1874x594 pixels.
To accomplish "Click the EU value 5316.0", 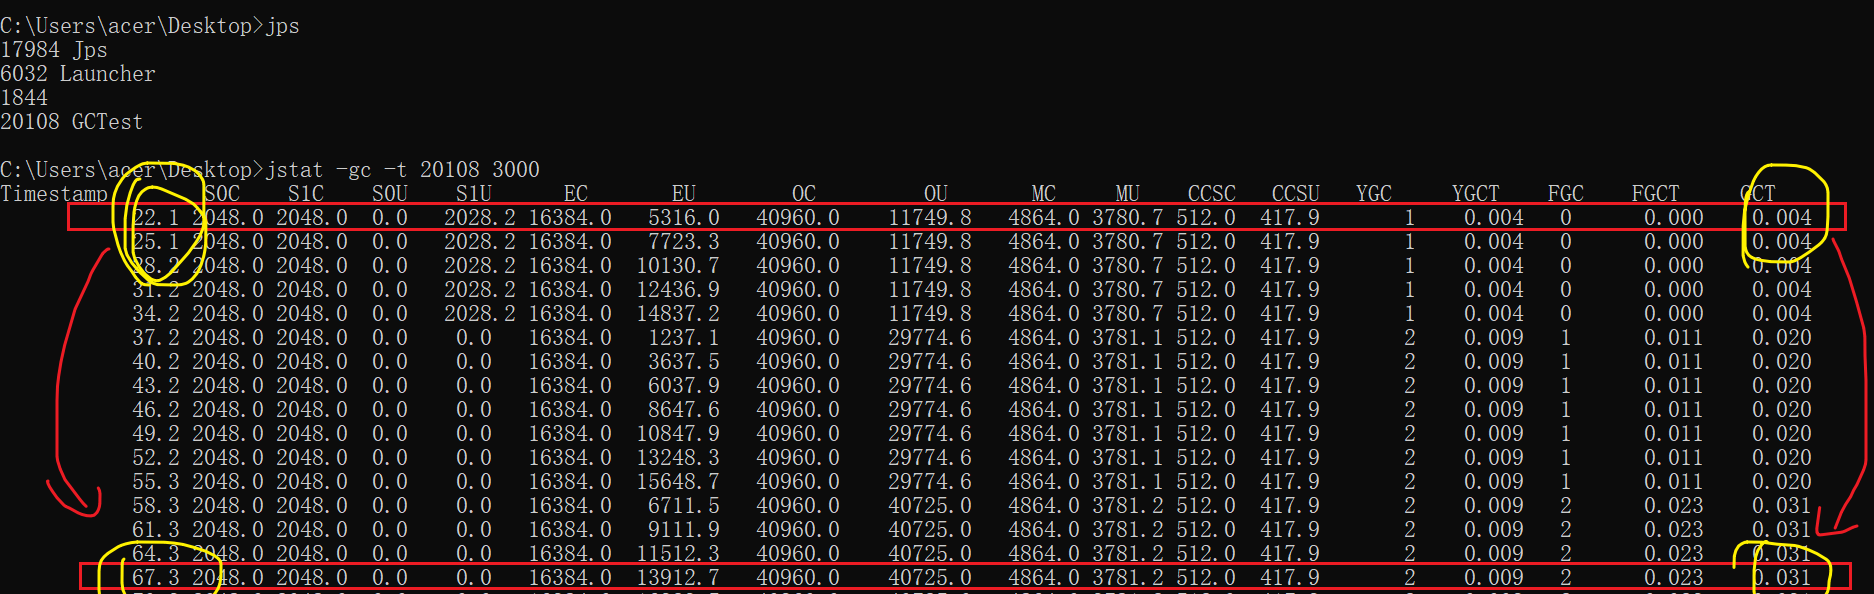I will click(683, 218).
